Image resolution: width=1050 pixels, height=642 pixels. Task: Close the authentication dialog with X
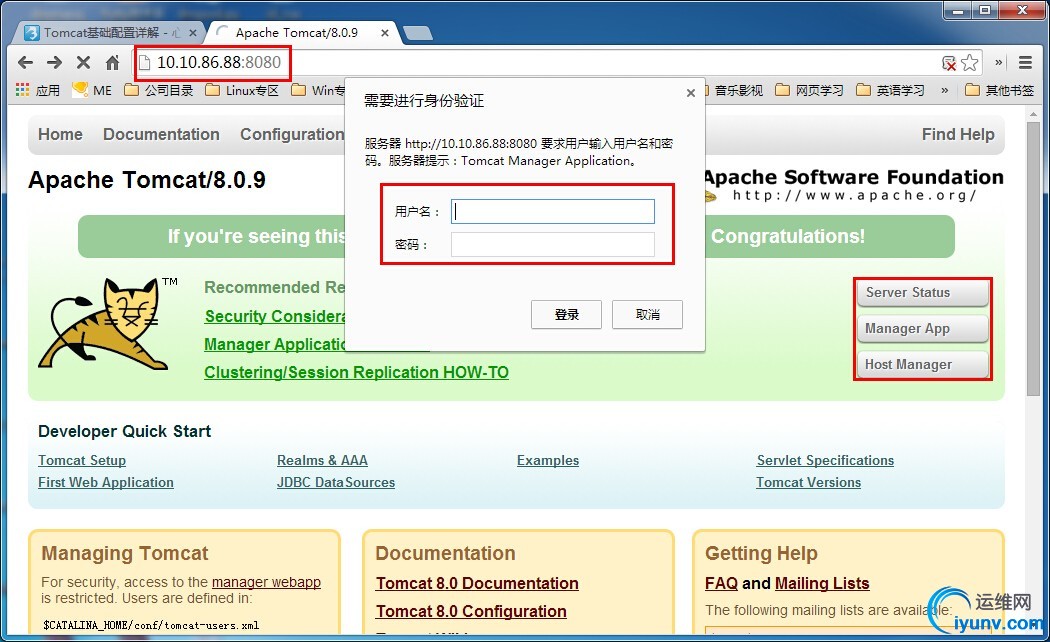point(690,93)
